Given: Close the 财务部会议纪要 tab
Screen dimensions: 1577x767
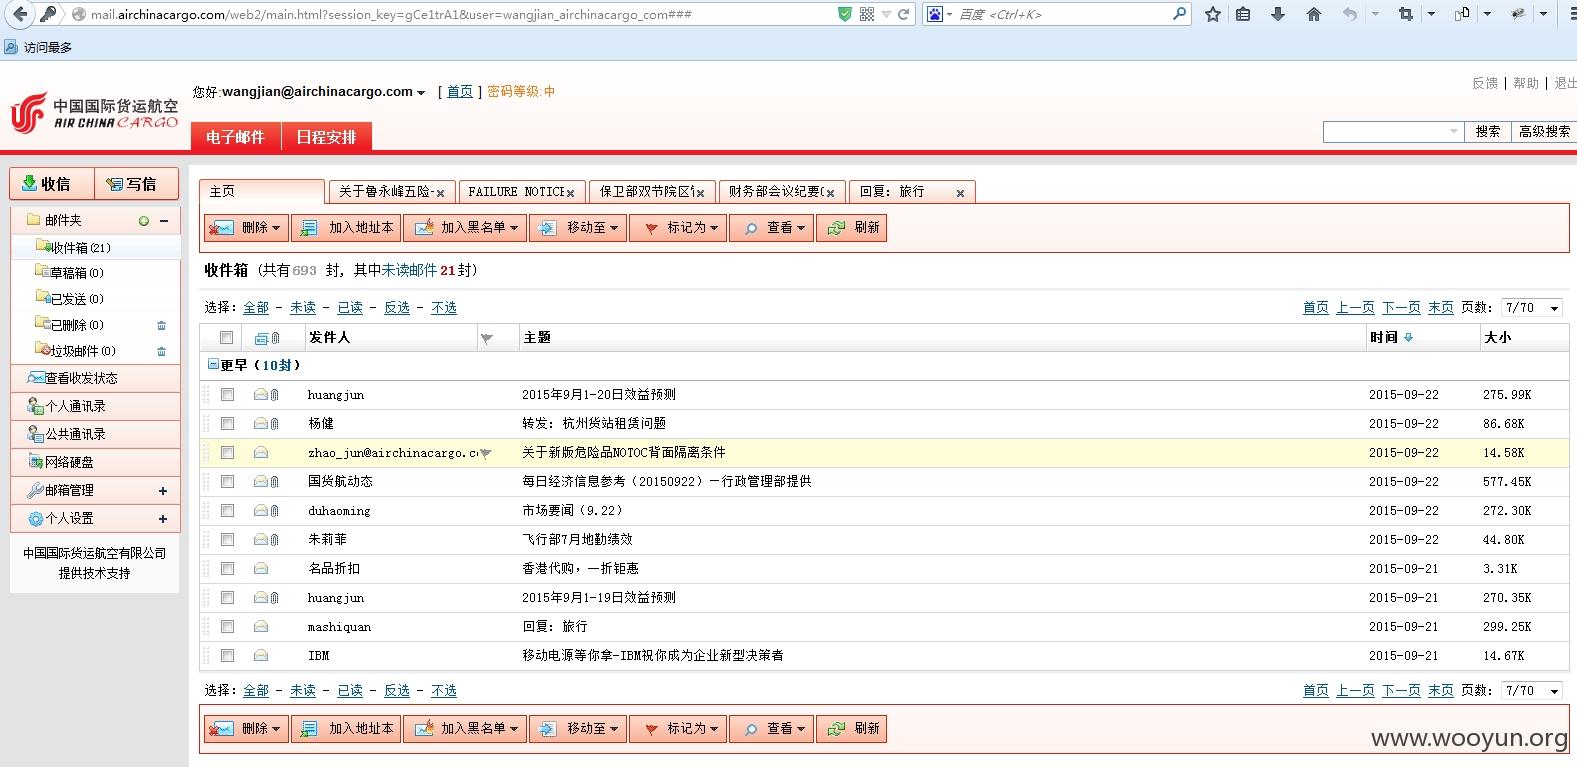Looking at the screenshot, I should click(x=830, y=193).
